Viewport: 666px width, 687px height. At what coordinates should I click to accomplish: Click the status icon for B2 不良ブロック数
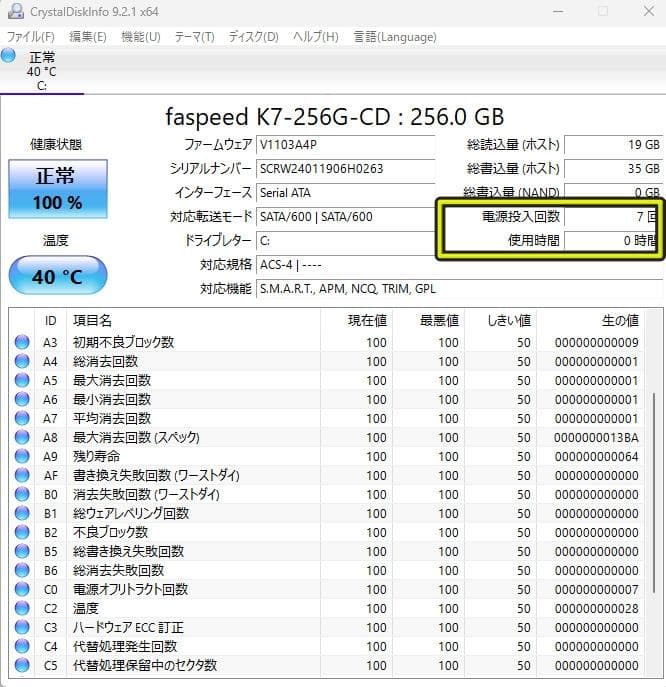(22, 532)
